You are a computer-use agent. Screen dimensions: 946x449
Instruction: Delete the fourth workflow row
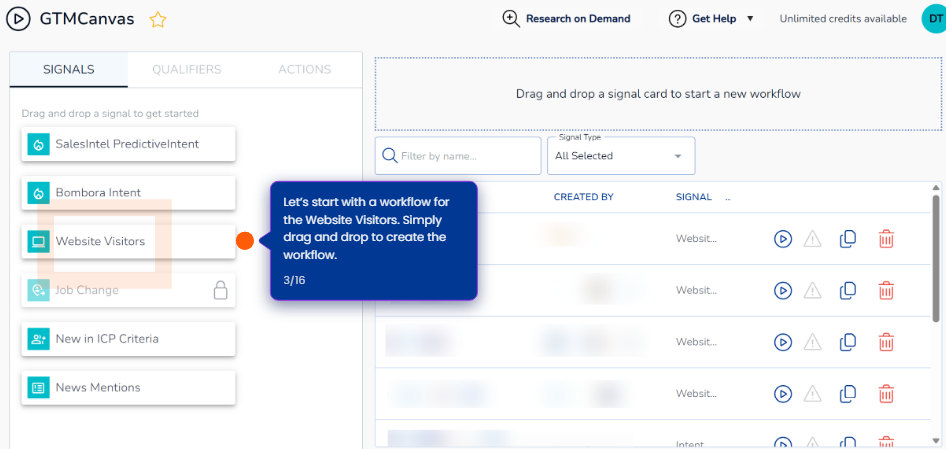[x=886, y=393]
